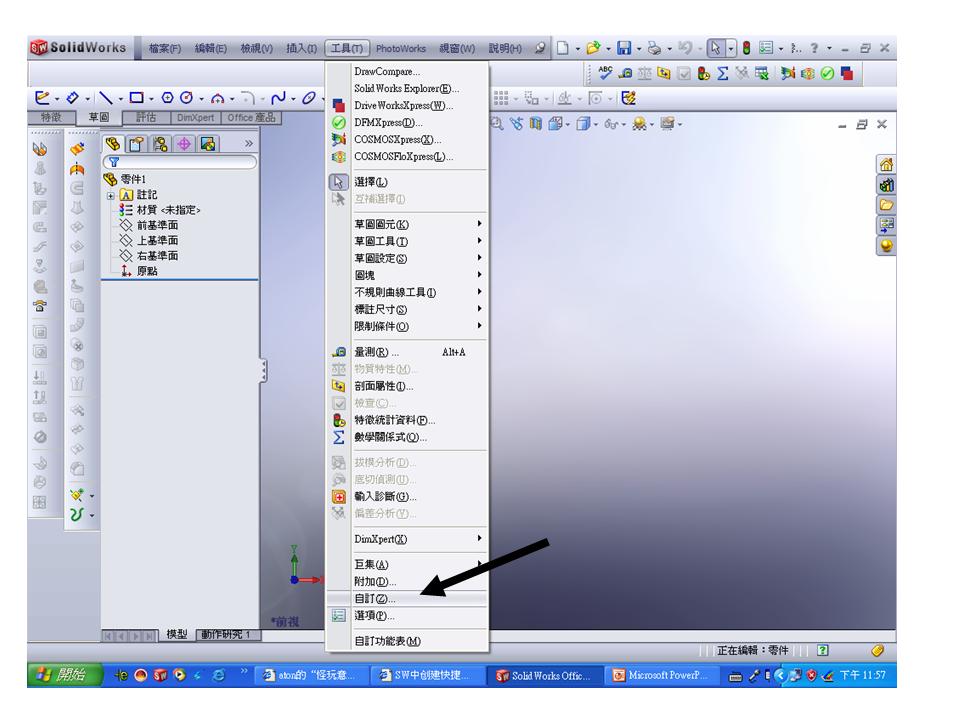Click the Sketch pencil tool icon
The width and height of the screenshot is (960, 720).
click(x=42, y=98)
